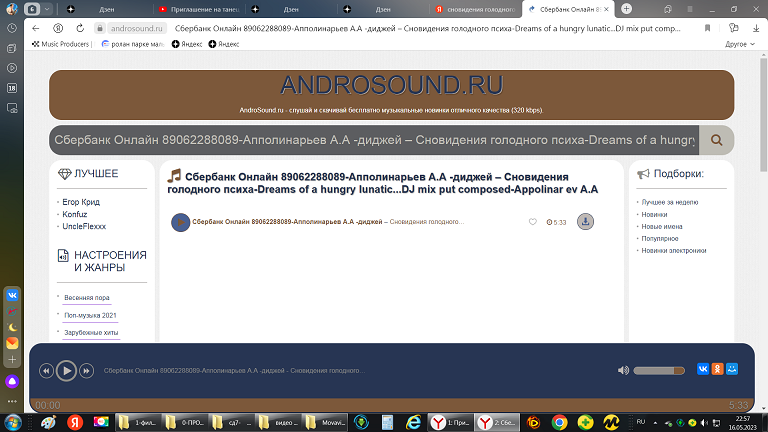Open Лучшее за неделю collection
This screenshot has width=768, height=432.
670,202
